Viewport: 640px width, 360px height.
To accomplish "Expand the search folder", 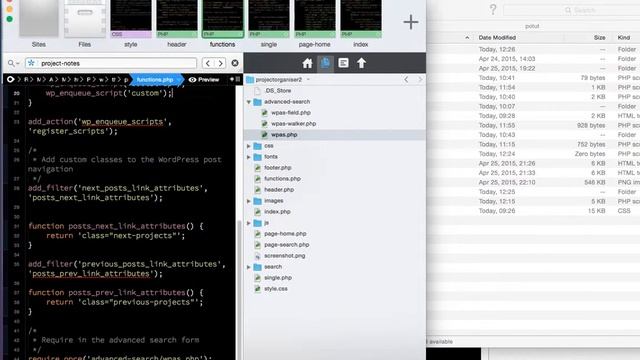I will [x=249, y=267].
